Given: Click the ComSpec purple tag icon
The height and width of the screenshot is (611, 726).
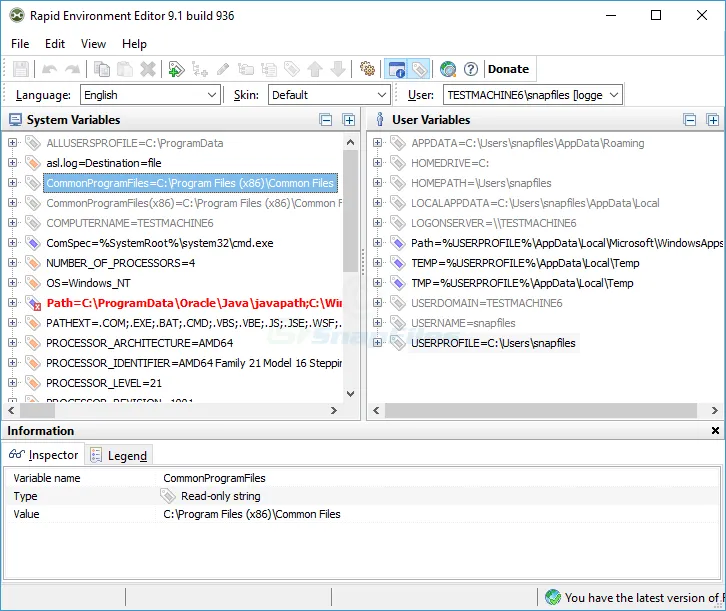Looking at the screenshot, I should click(x=32, y=243).
